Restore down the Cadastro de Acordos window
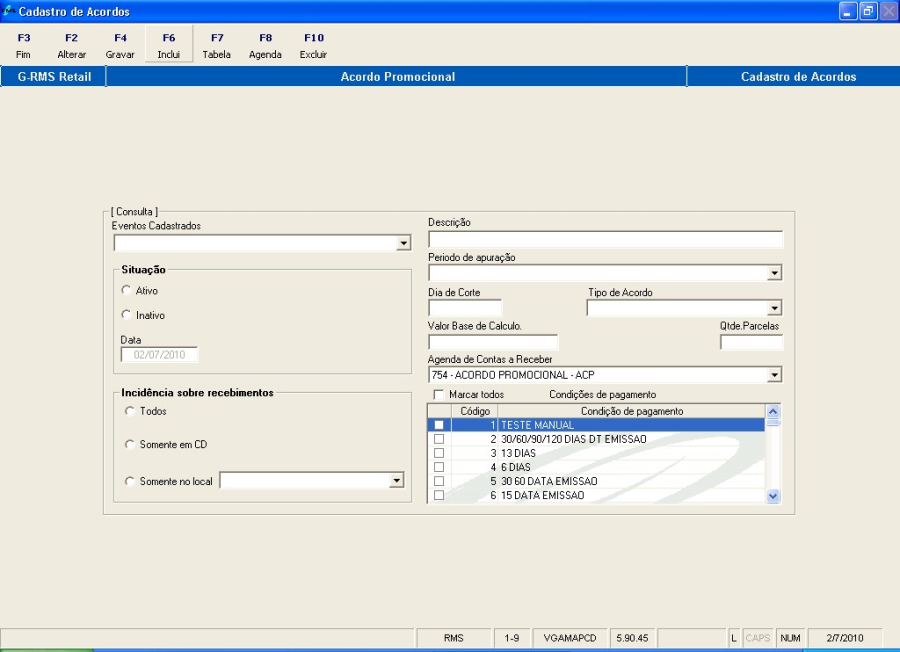 tap(868, 11)
